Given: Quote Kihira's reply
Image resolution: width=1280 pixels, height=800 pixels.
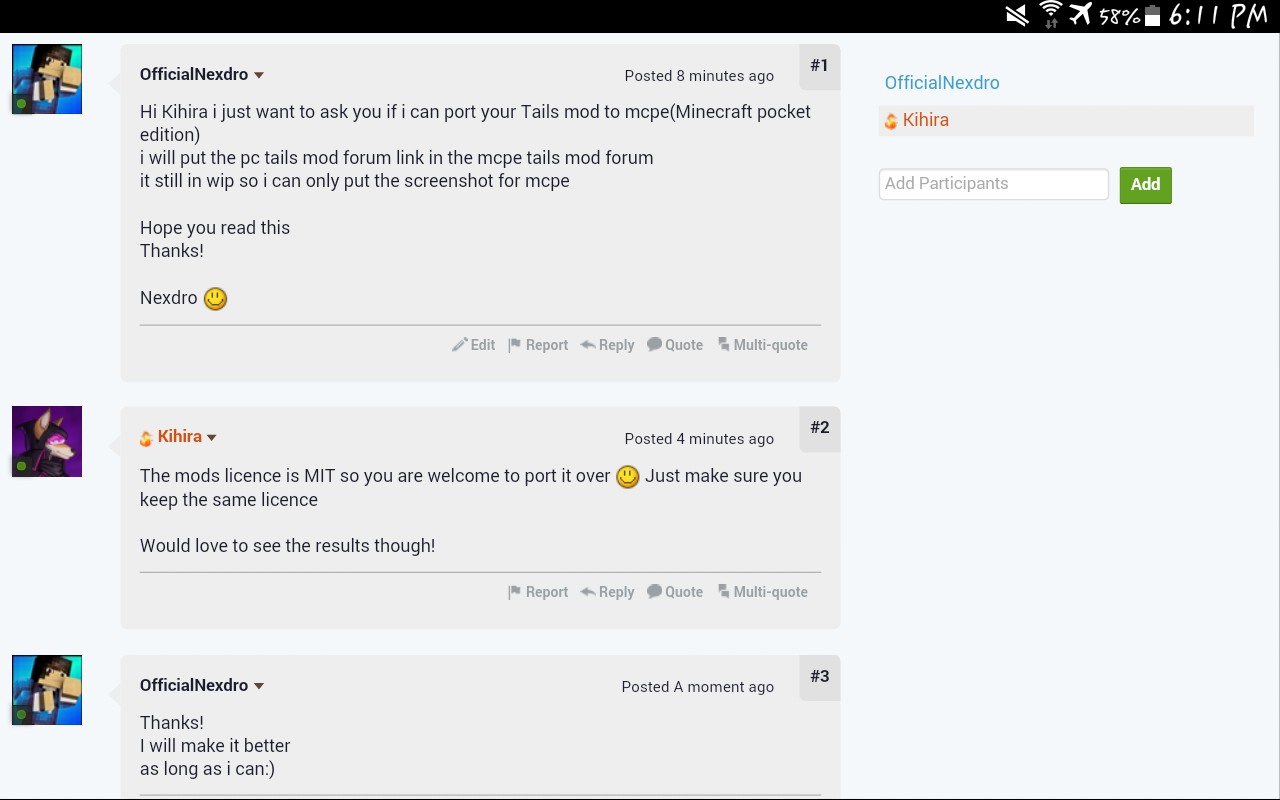Looking at the screenshot, I should point(675,592).
